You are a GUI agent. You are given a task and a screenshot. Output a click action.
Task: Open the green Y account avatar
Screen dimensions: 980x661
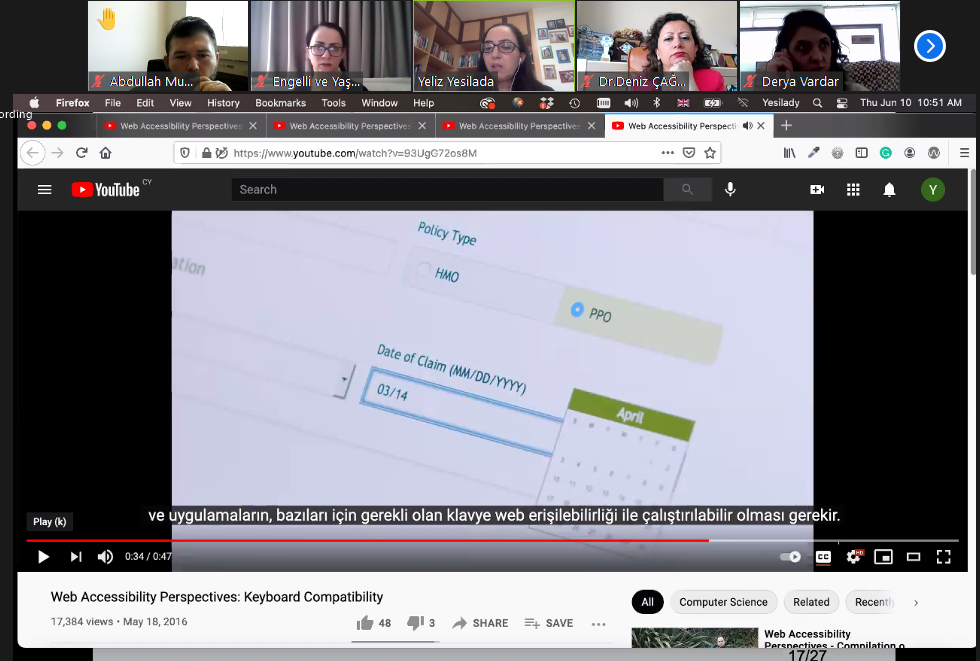(932, 189)
